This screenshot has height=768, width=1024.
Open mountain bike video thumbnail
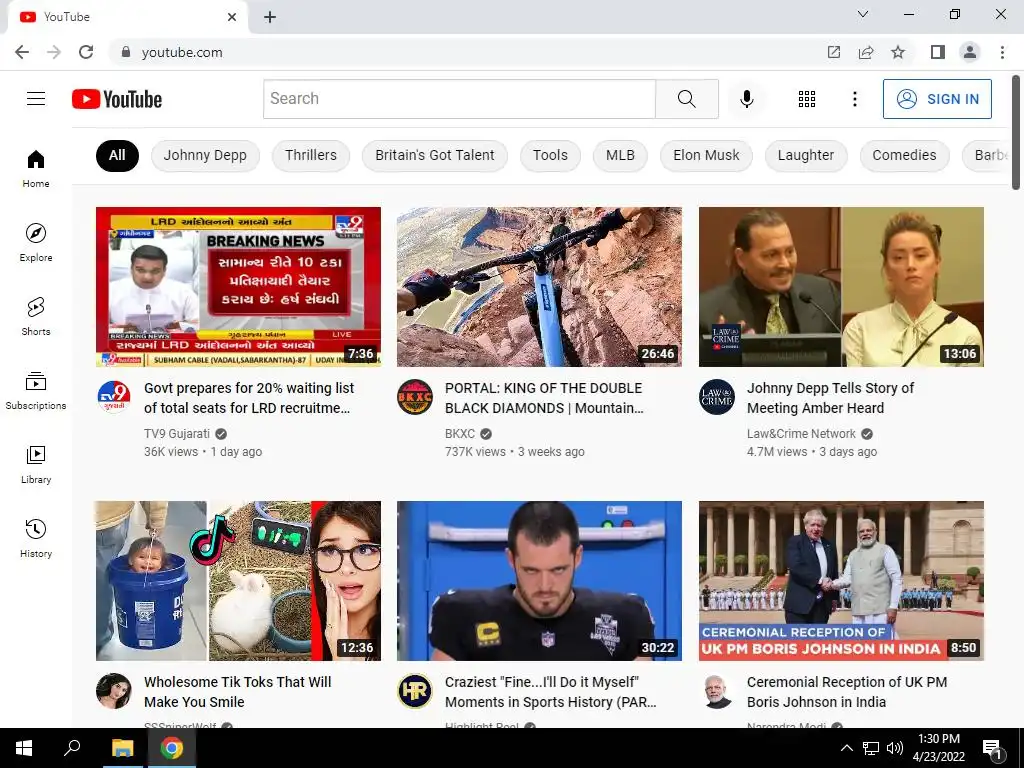[539, 287]
